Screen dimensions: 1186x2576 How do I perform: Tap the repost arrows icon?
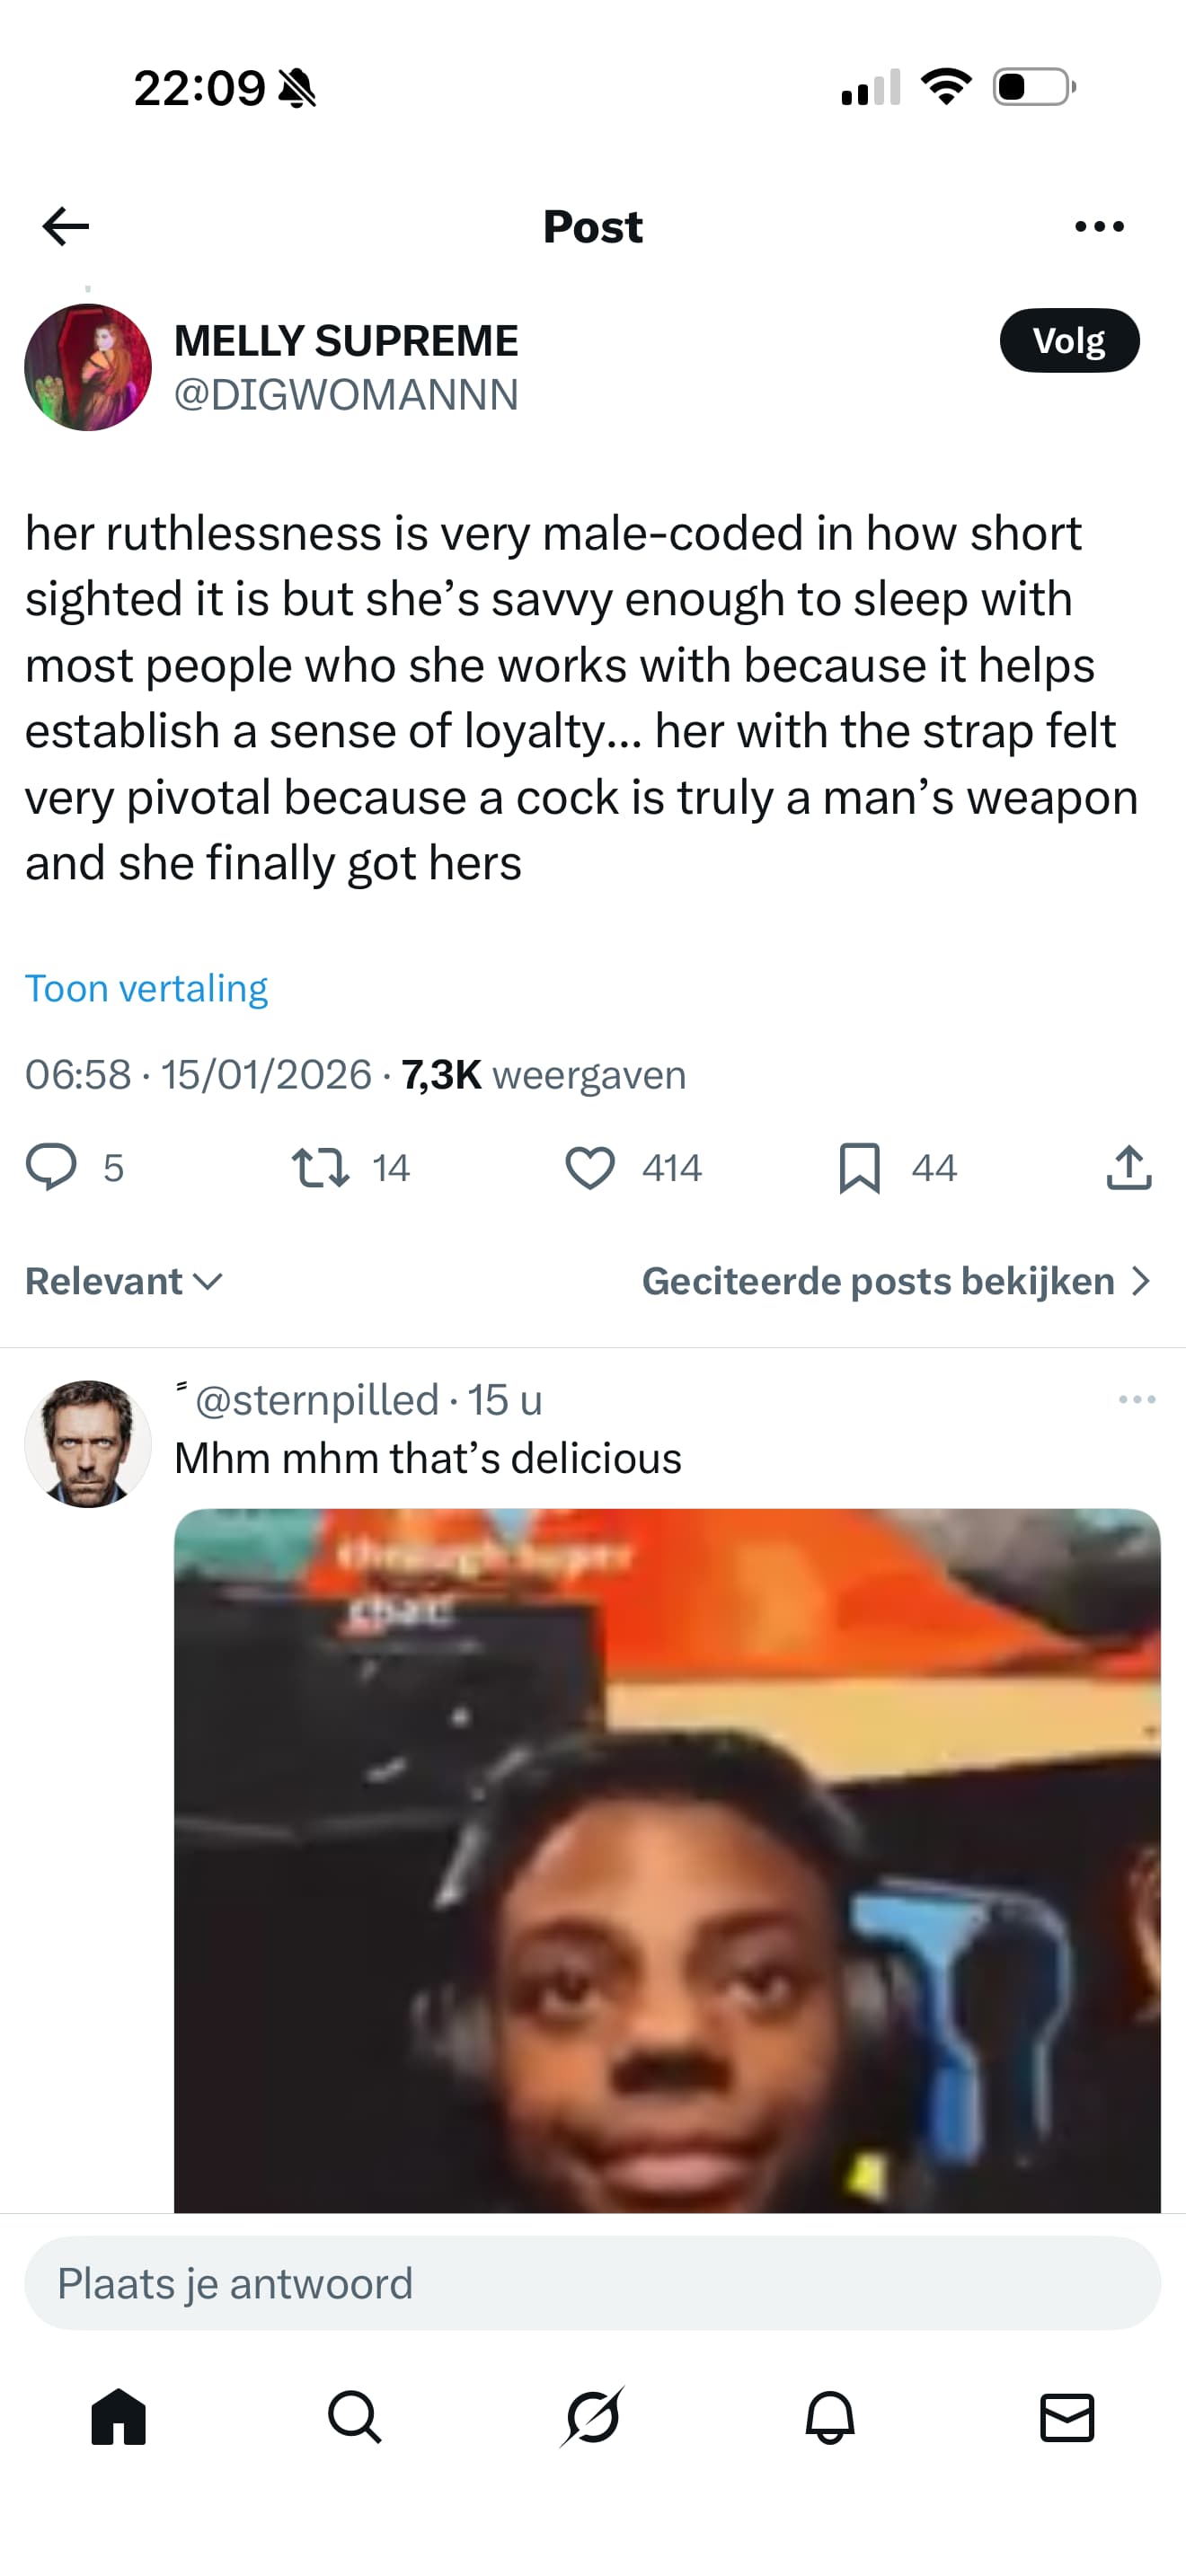tap(320, 1167)
